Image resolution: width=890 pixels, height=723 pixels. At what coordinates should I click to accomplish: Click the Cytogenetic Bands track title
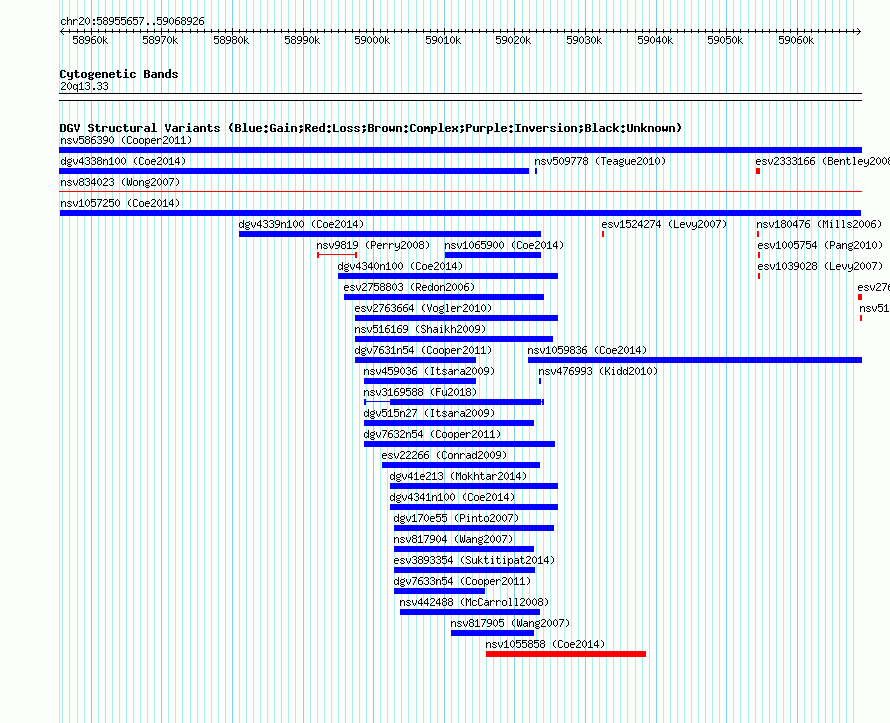(119, 74)
